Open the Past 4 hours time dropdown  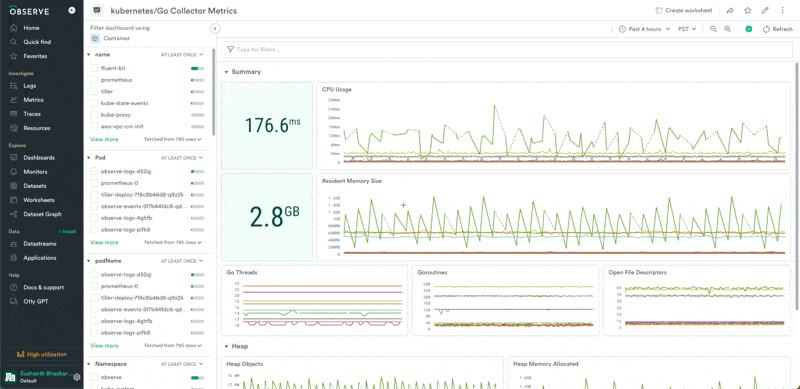[x=644, y=29]
